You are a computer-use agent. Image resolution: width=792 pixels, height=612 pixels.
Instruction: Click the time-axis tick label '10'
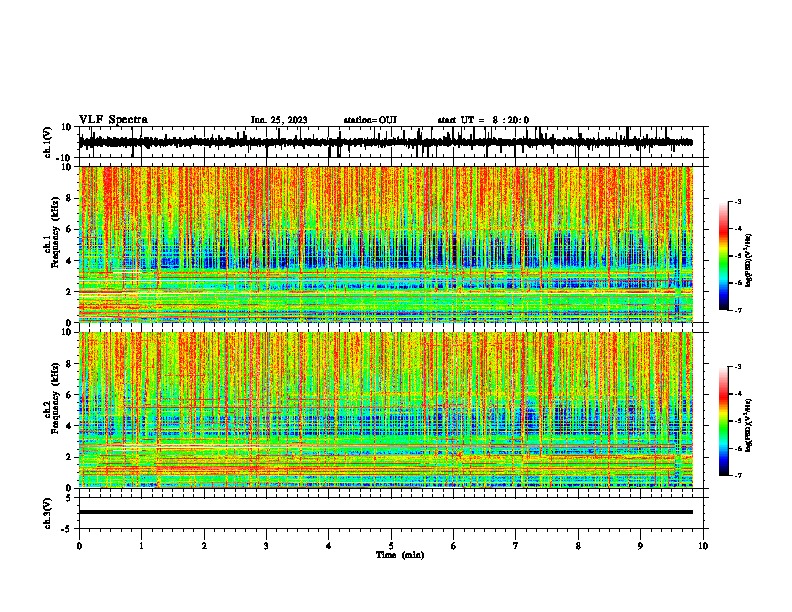tap(703, 546)
